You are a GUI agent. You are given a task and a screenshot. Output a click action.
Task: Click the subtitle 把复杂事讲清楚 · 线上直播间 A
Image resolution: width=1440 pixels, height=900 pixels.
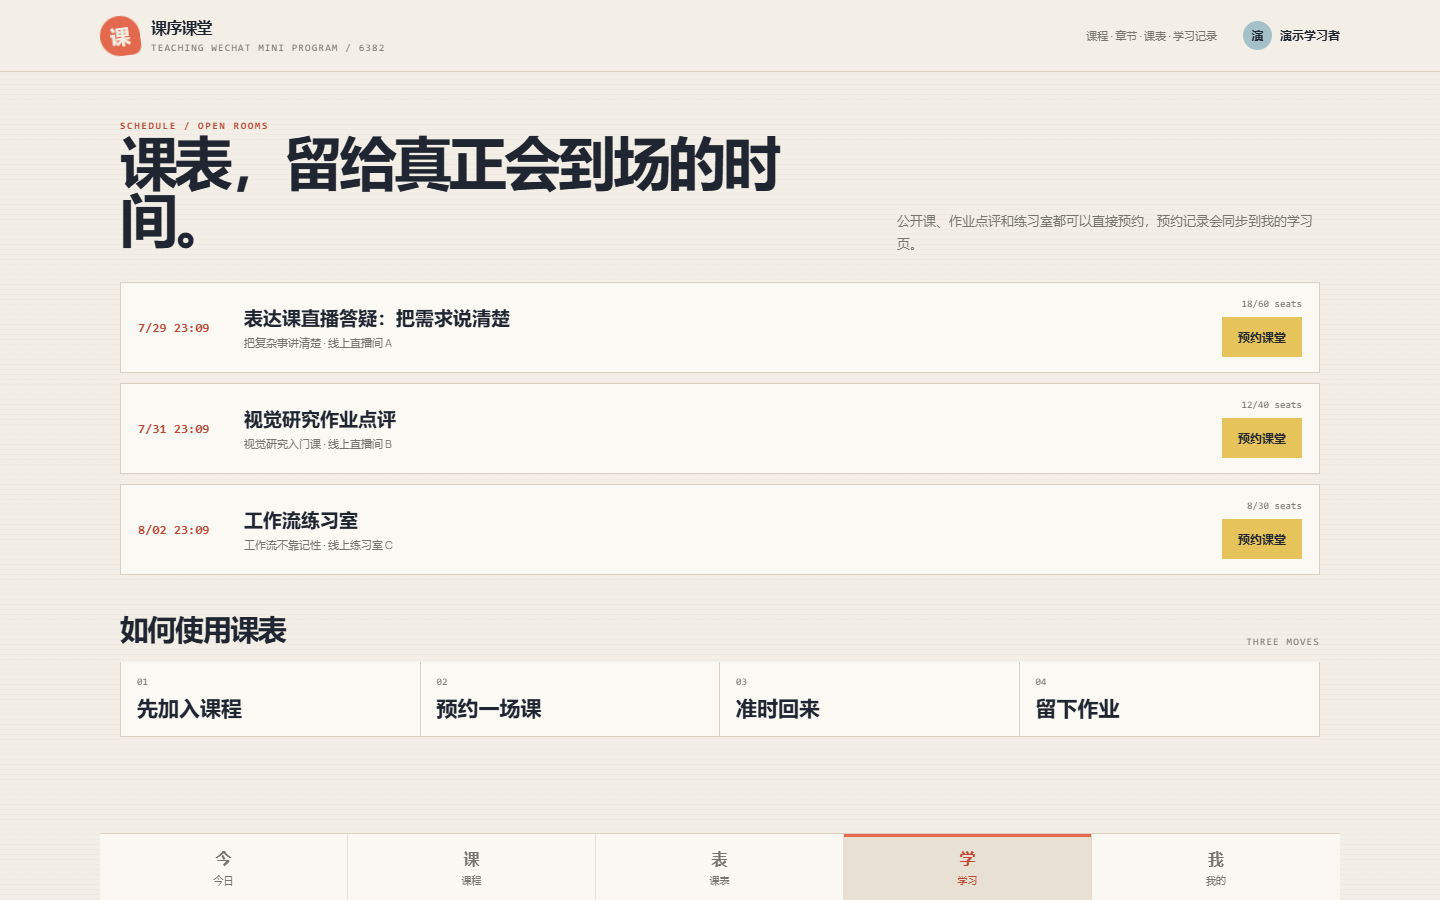click(318, 343)
